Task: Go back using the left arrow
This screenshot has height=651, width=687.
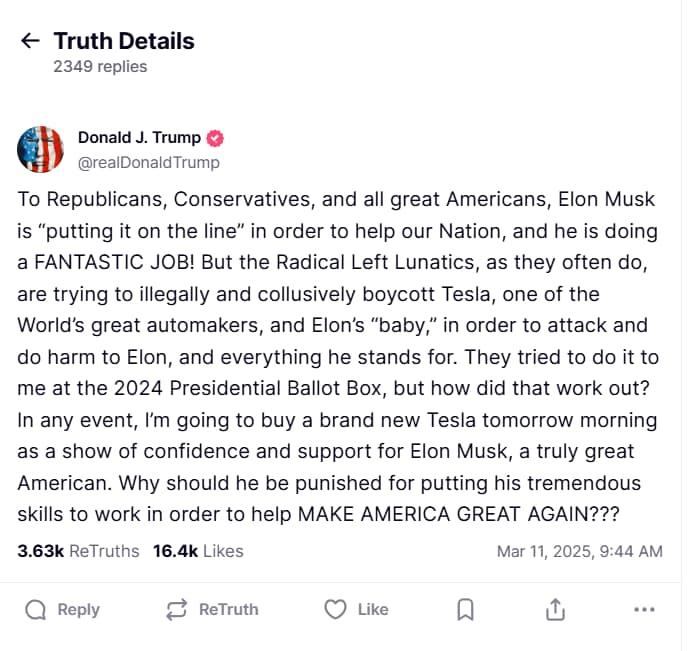Action: [31, 41]
